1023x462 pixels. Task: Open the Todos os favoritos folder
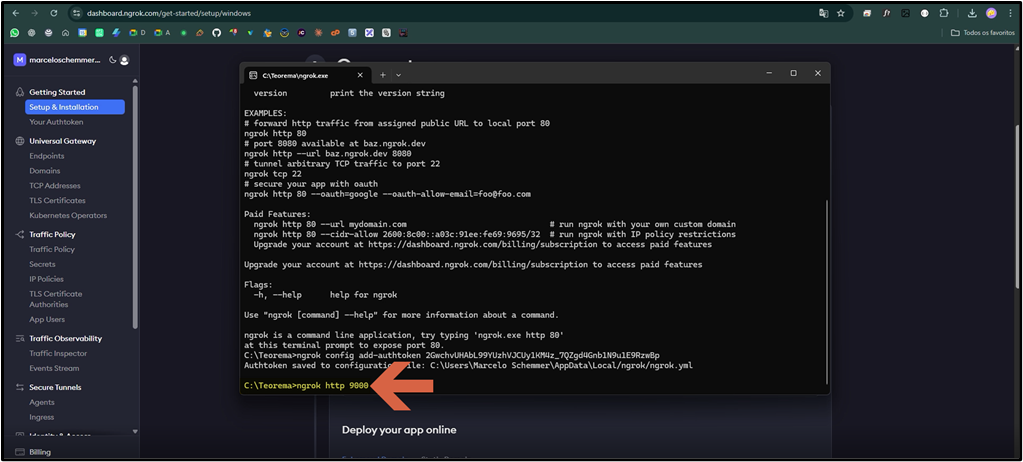coord(983,33)
